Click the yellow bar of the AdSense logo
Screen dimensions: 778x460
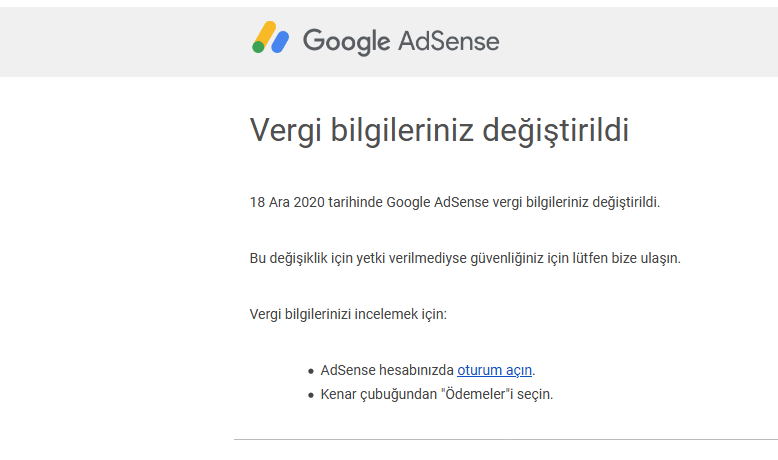click(x=266, y=34)
